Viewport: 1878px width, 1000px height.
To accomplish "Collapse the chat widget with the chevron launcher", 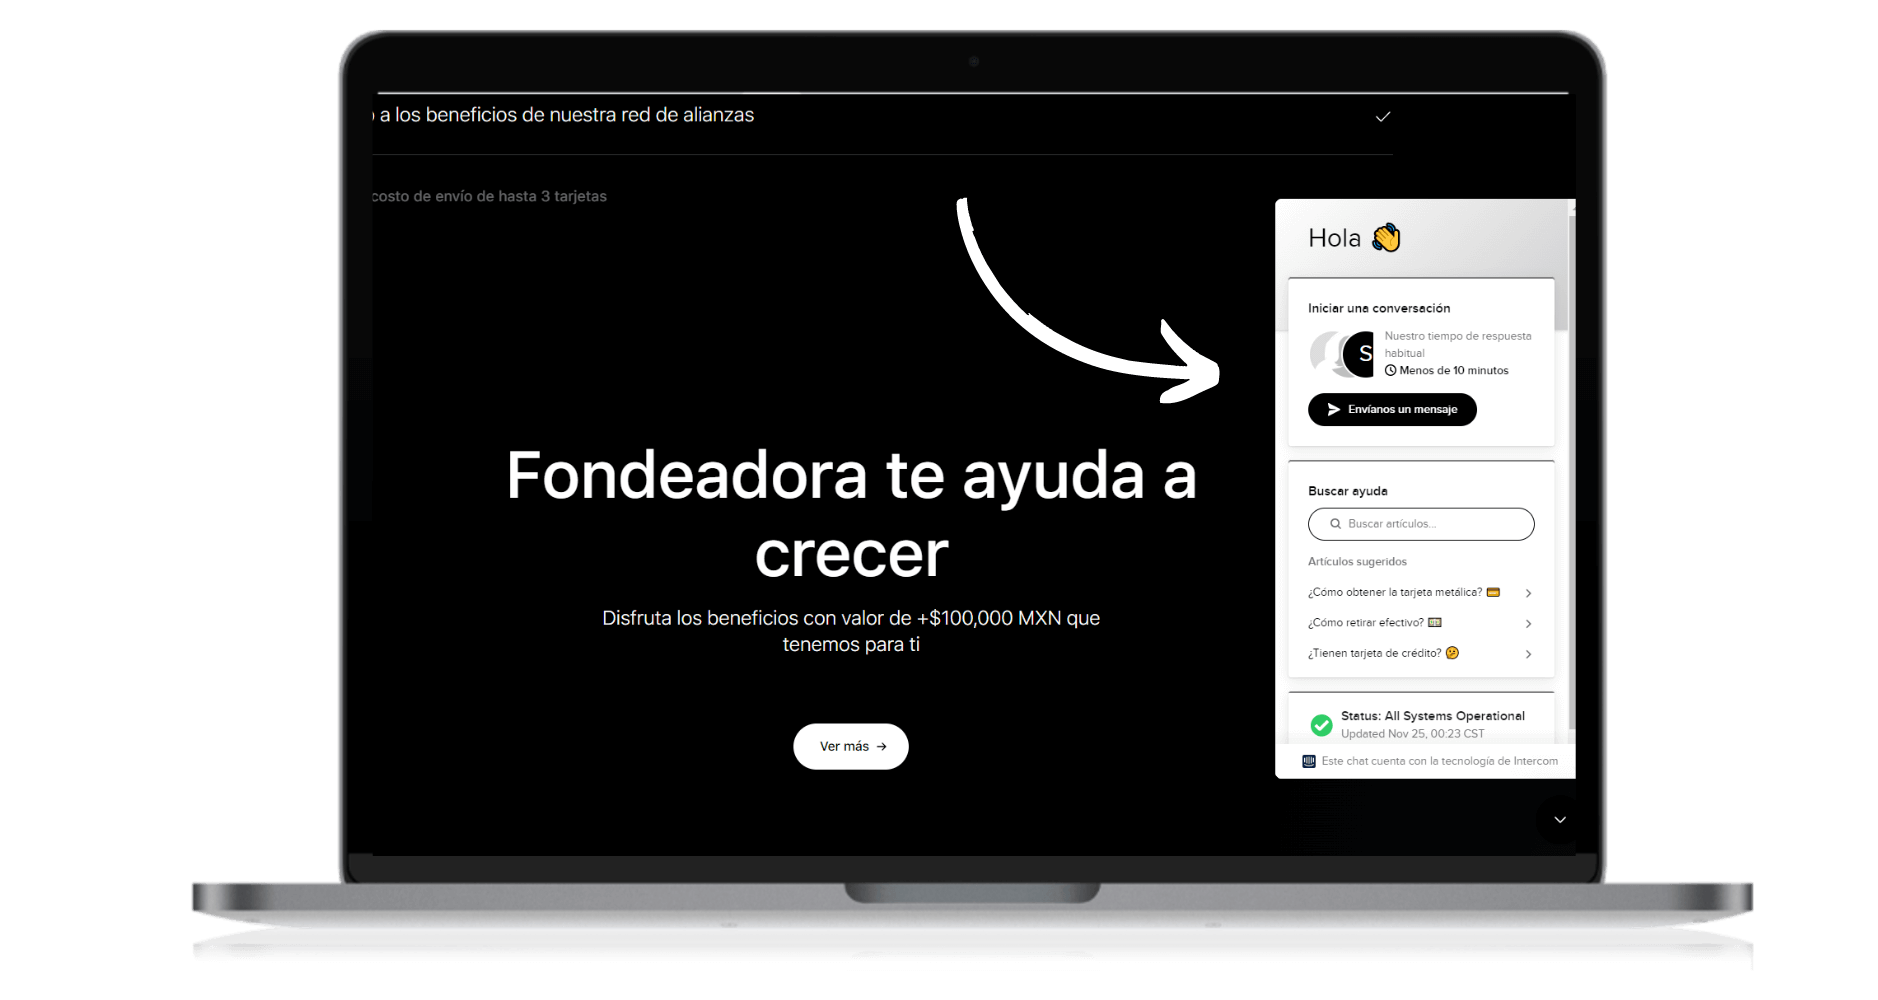I will pyautogui.click(x=1559, y=820).
